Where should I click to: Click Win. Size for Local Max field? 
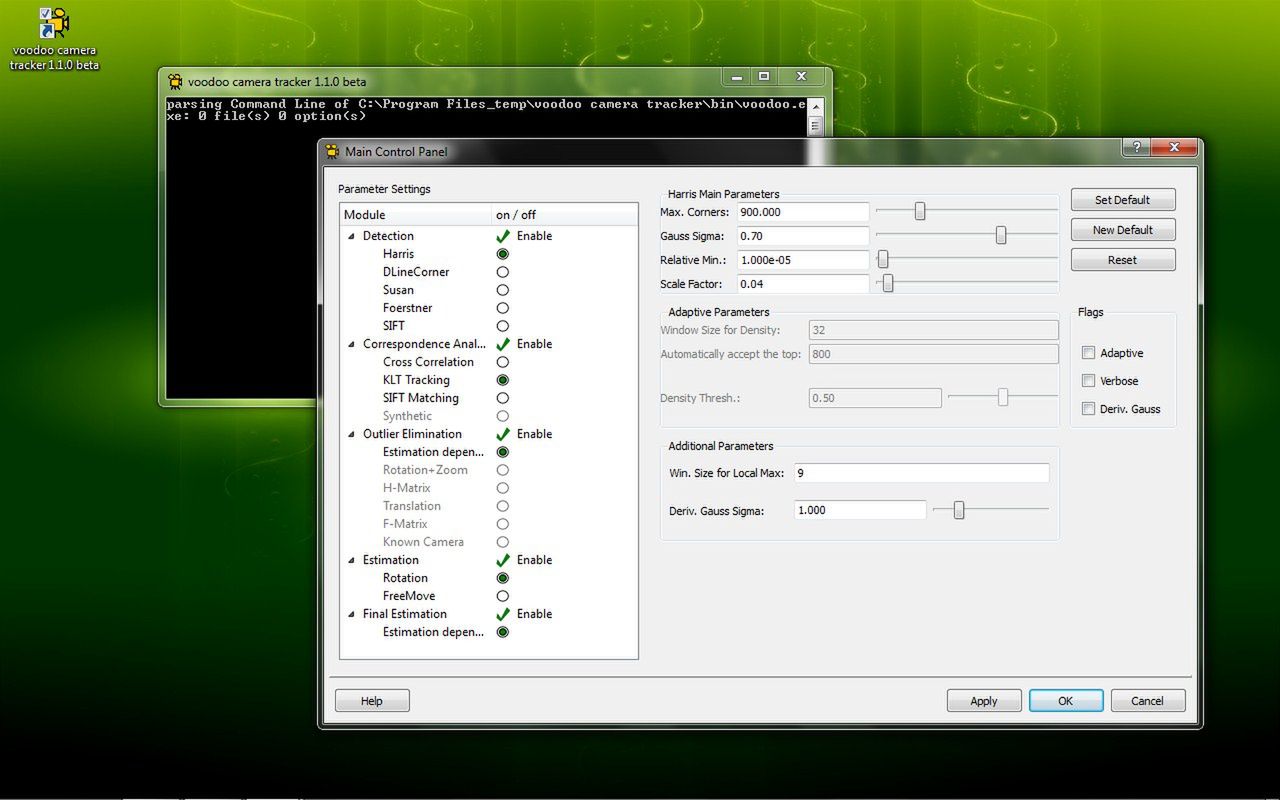coord(922,473)
